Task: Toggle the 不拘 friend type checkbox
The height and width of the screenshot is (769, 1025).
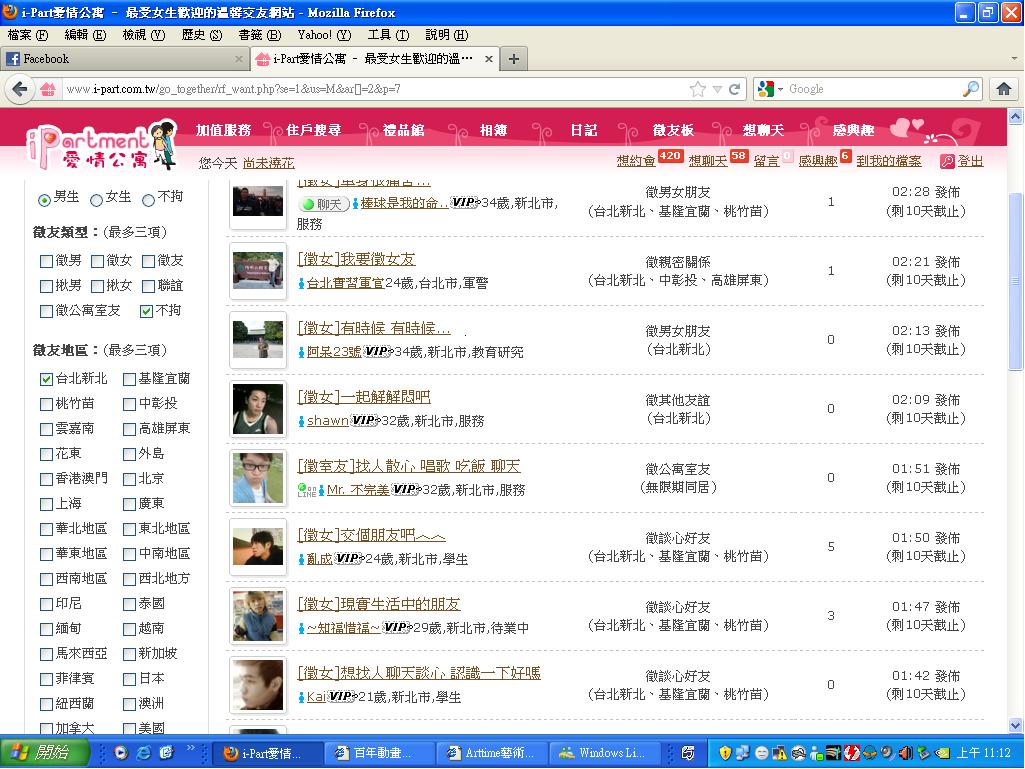Action: 147,311
